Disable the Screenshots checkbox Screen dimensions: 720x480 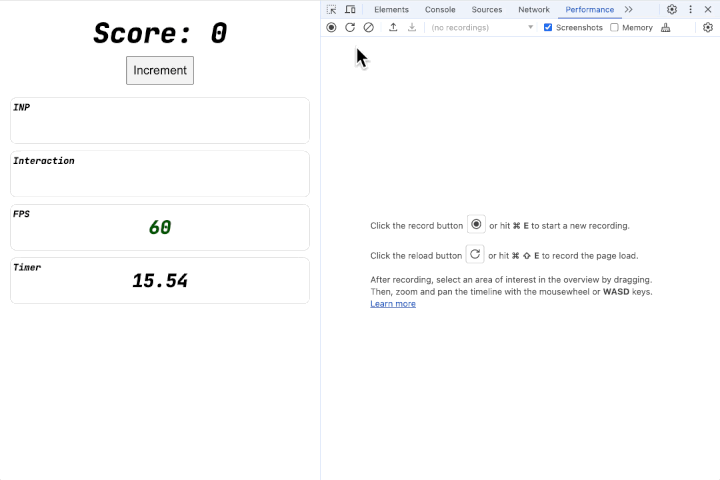pyautogui.click(x=548, y=27)
